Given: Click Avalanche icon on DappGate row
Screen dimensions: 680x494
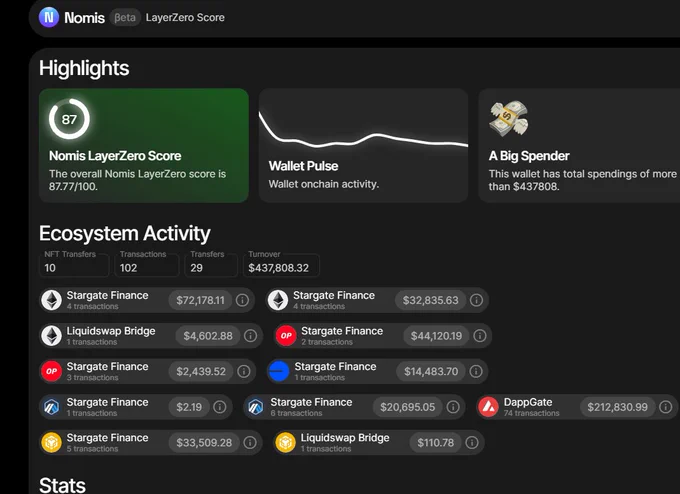Looking at the screenshot, I should (x=488, y=407).
